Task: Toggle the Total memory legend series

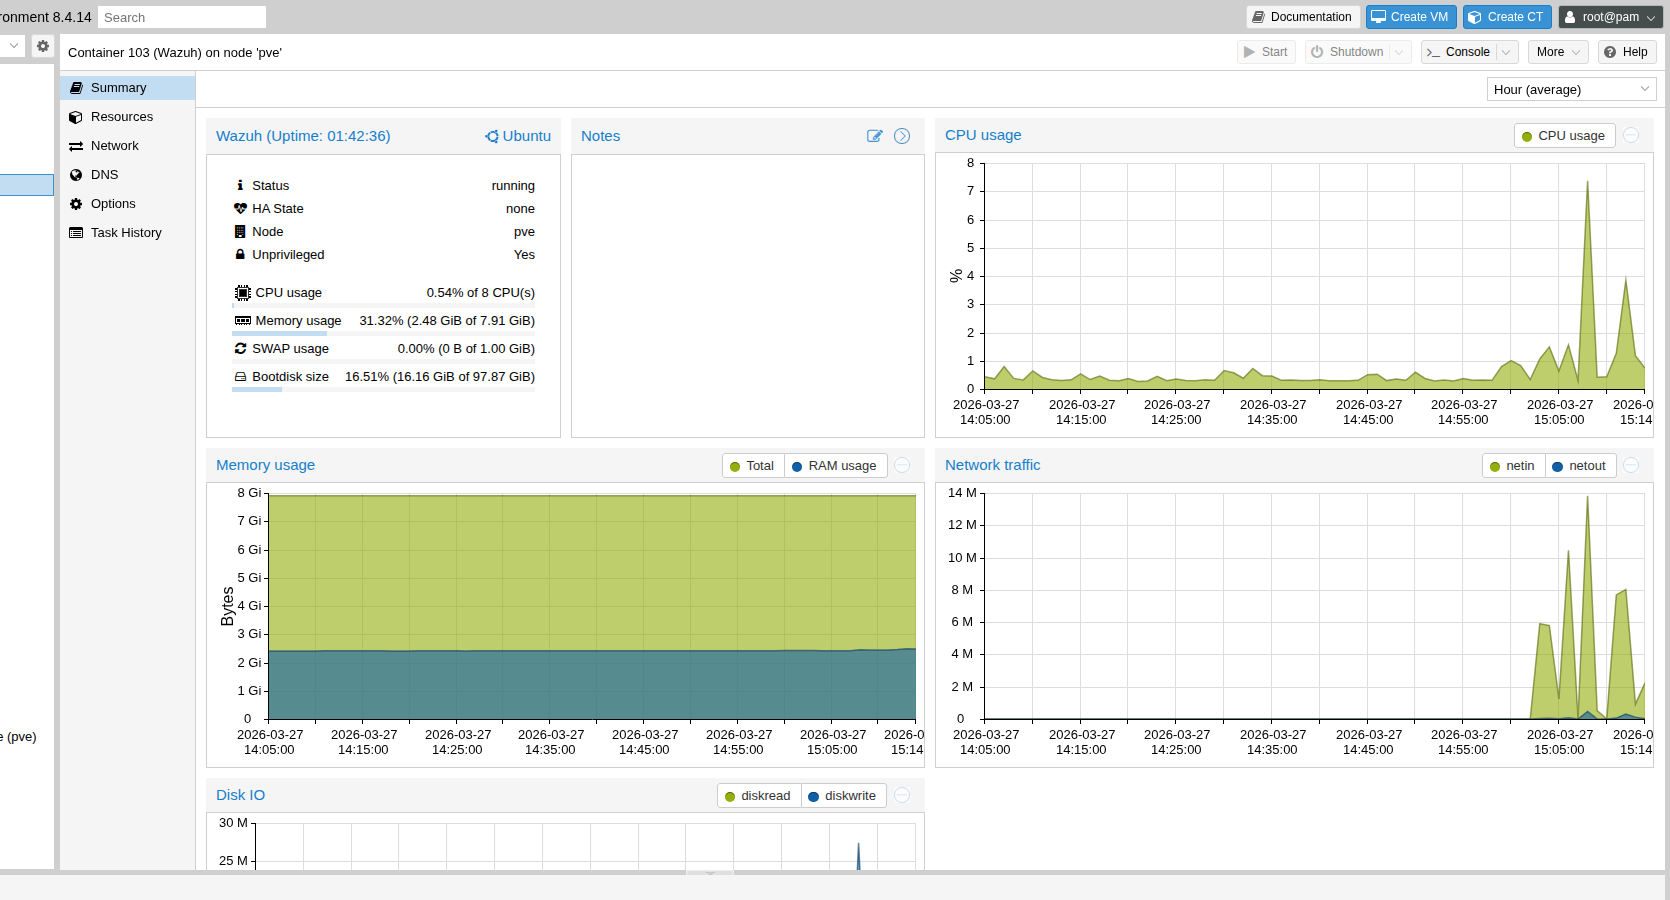Action: [752, 466]
